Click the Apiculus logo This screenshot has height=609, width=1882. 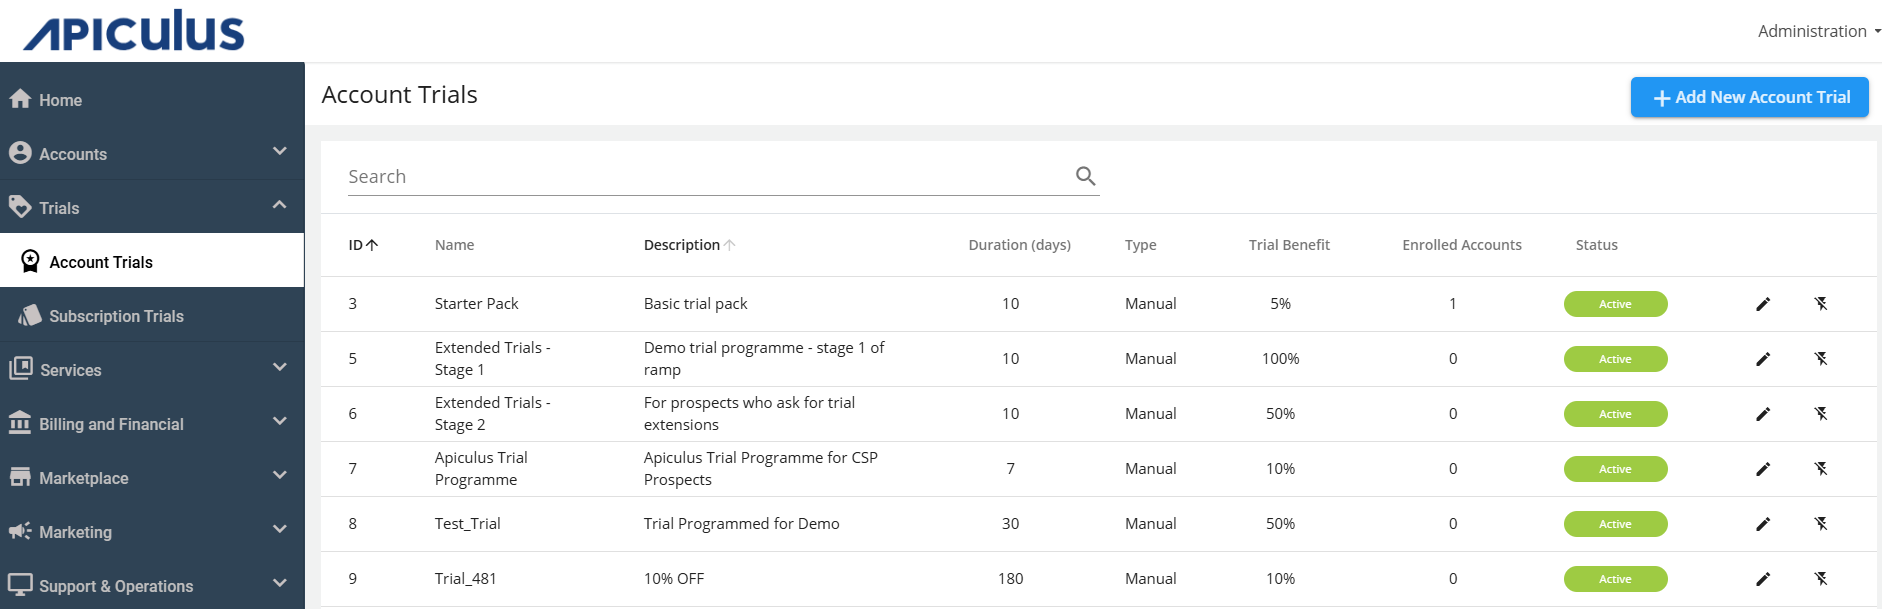(134, 31)
